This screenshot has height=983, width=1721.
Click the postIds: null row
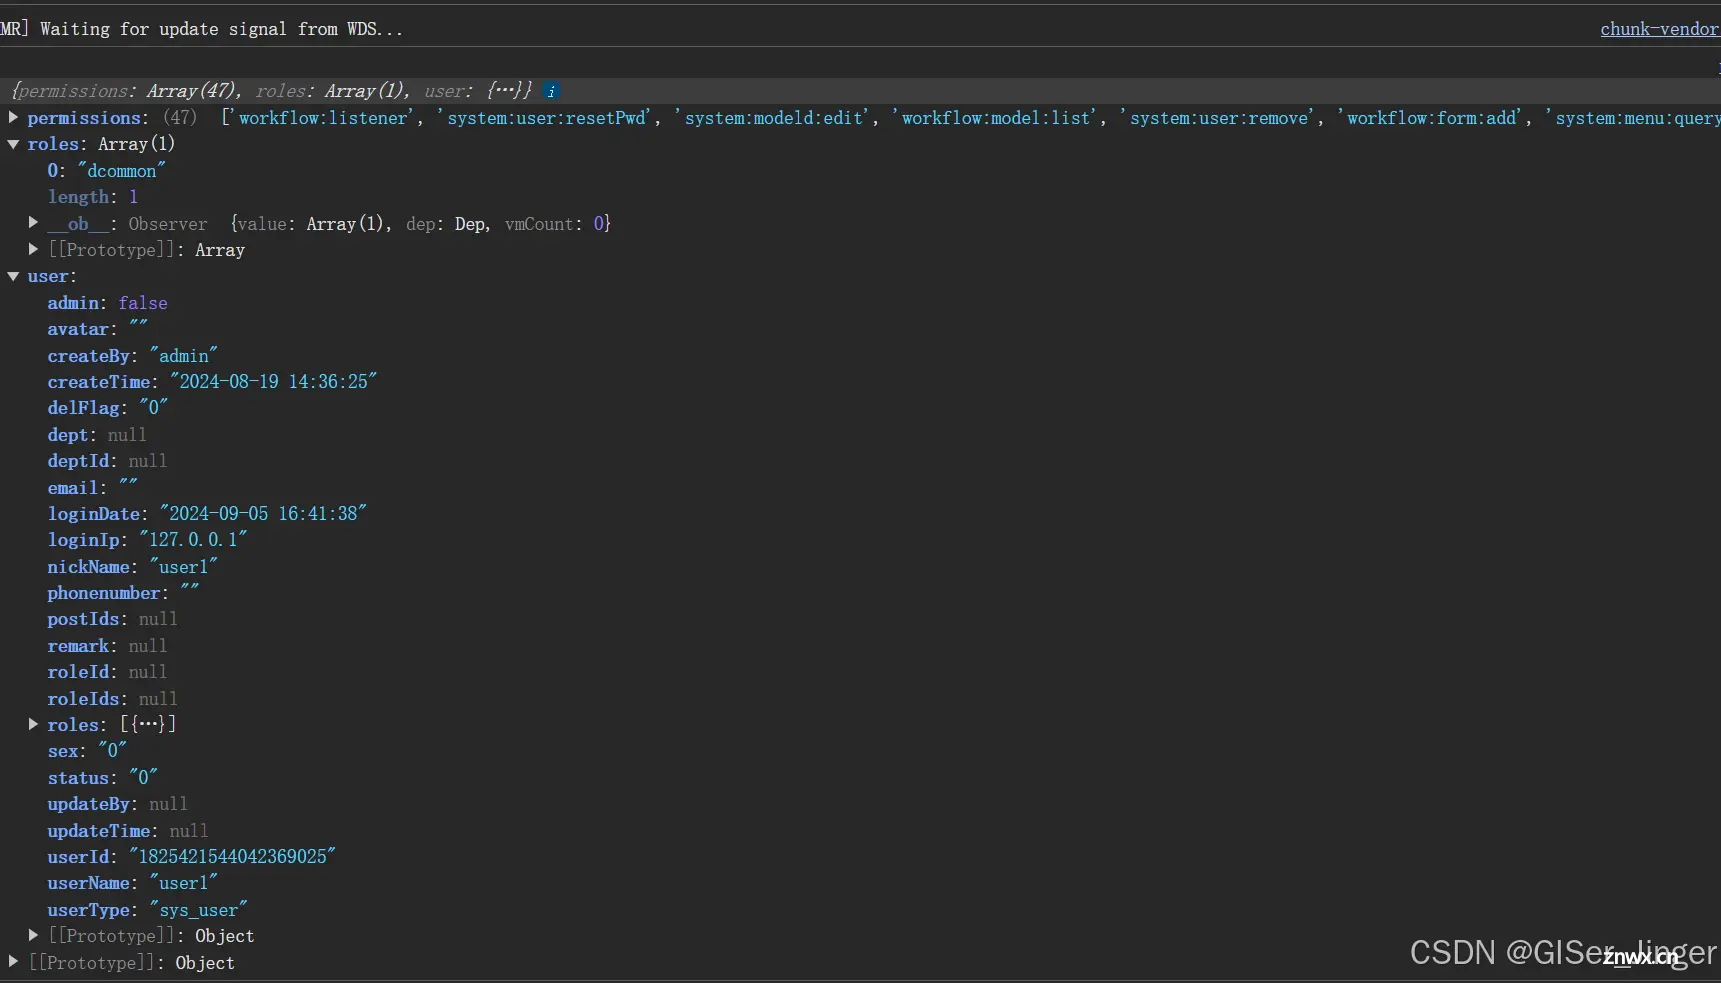pos(112,619)
